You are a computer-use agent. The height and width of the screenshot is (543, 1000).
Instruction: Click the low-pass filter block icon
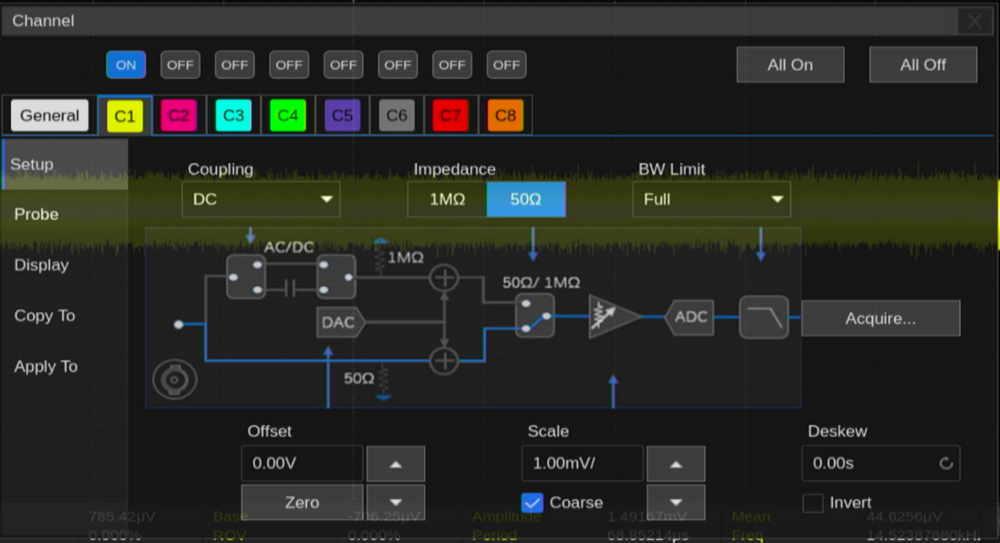(x=763, y=317)
